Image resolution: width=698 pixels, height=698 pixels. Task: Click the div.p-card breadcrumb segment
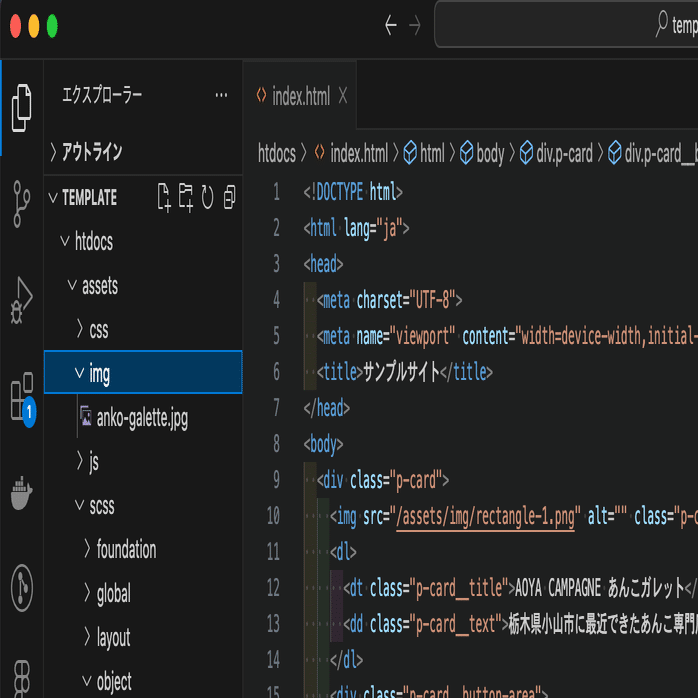[556, 154]
